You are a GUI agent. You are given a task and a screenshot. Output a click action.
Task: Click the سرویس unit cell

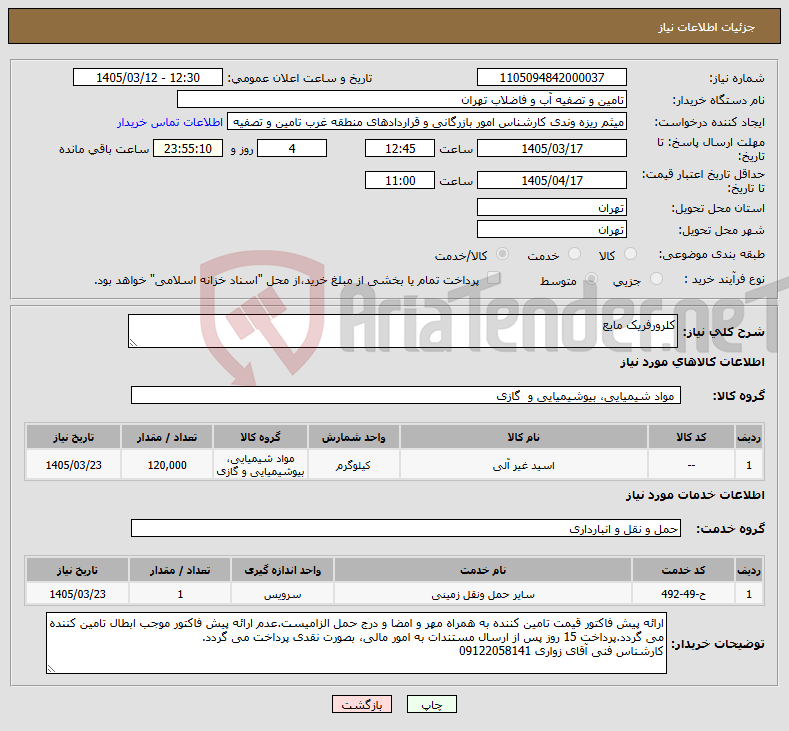pos(282,594)
